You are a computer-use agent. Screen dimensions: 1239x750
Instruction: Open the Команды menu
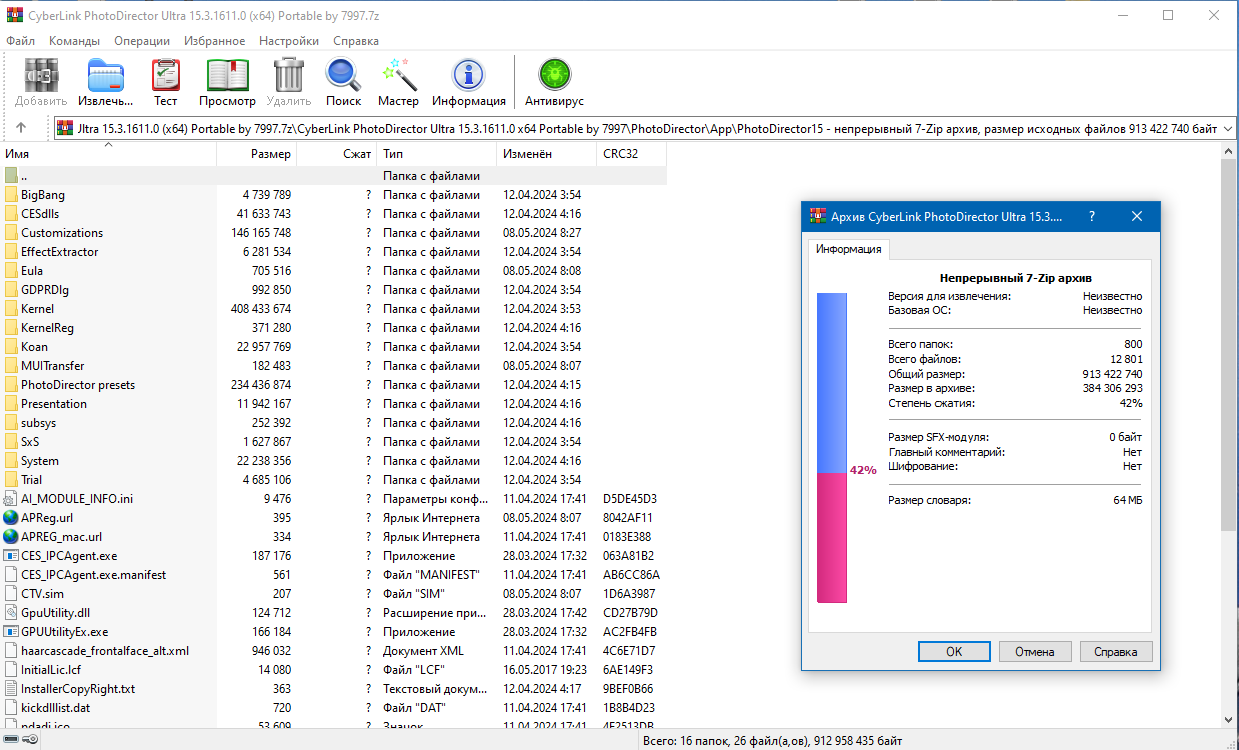[74, 41]
